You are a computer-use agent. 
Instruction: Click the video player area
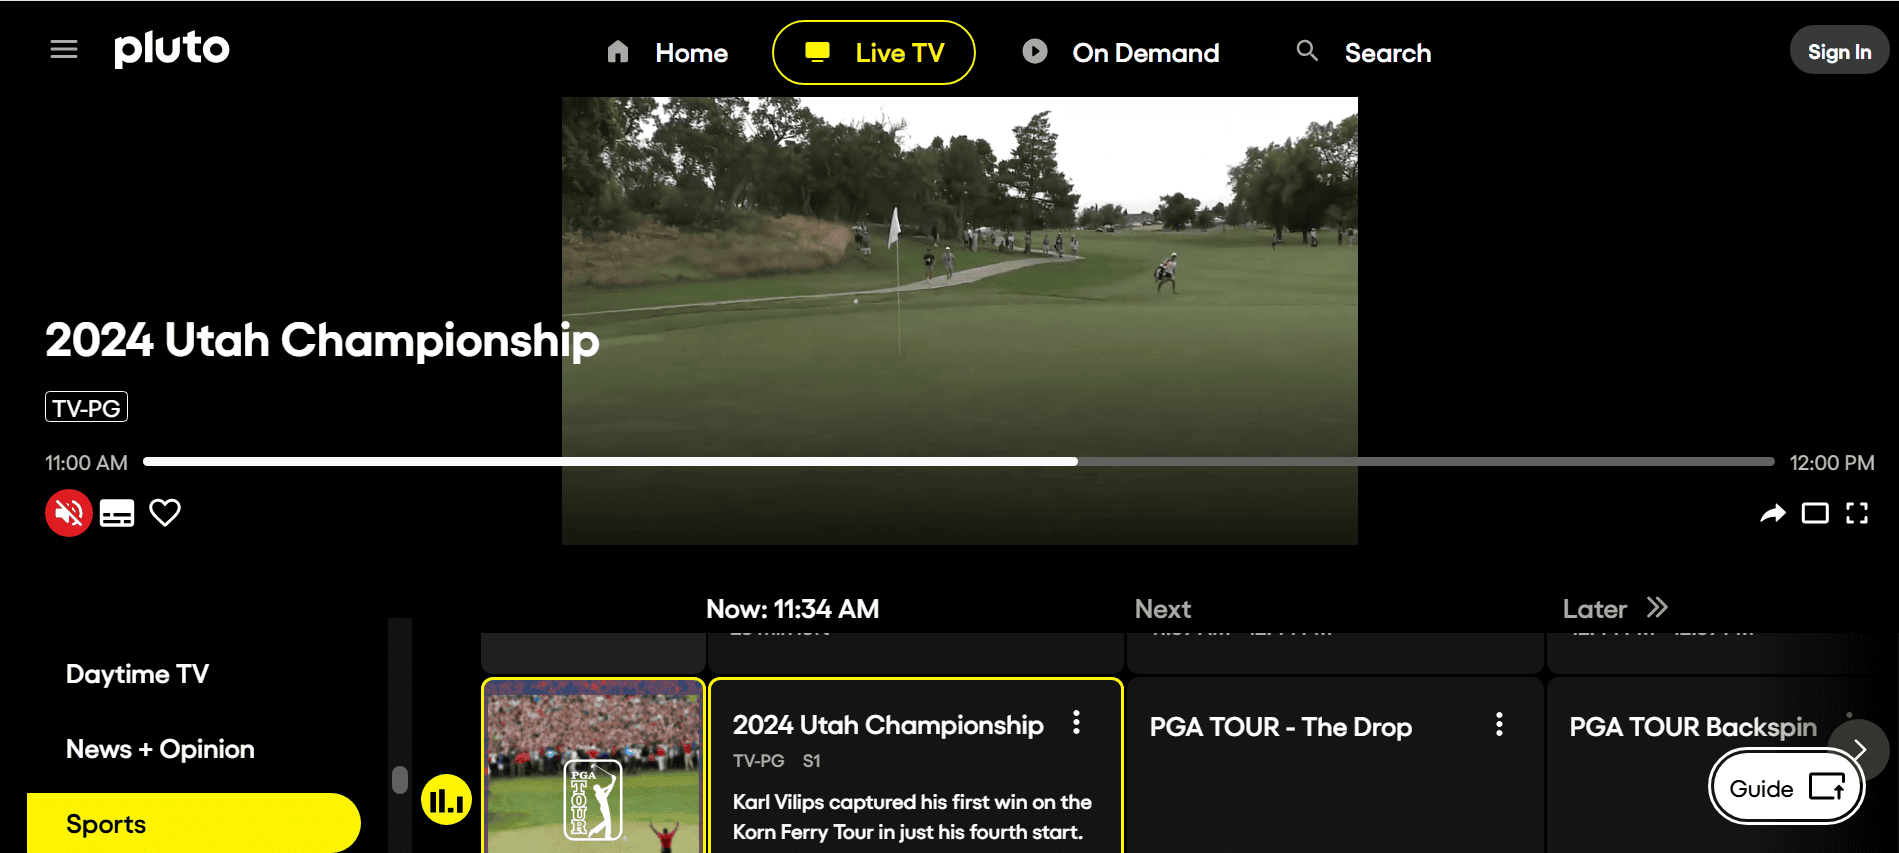coord(959,320)
